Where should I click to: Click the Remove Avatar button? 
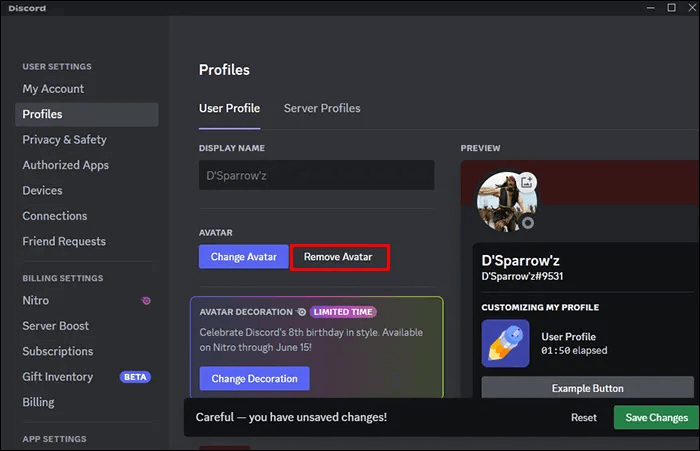pyautogui.click(x=338, y=257)
